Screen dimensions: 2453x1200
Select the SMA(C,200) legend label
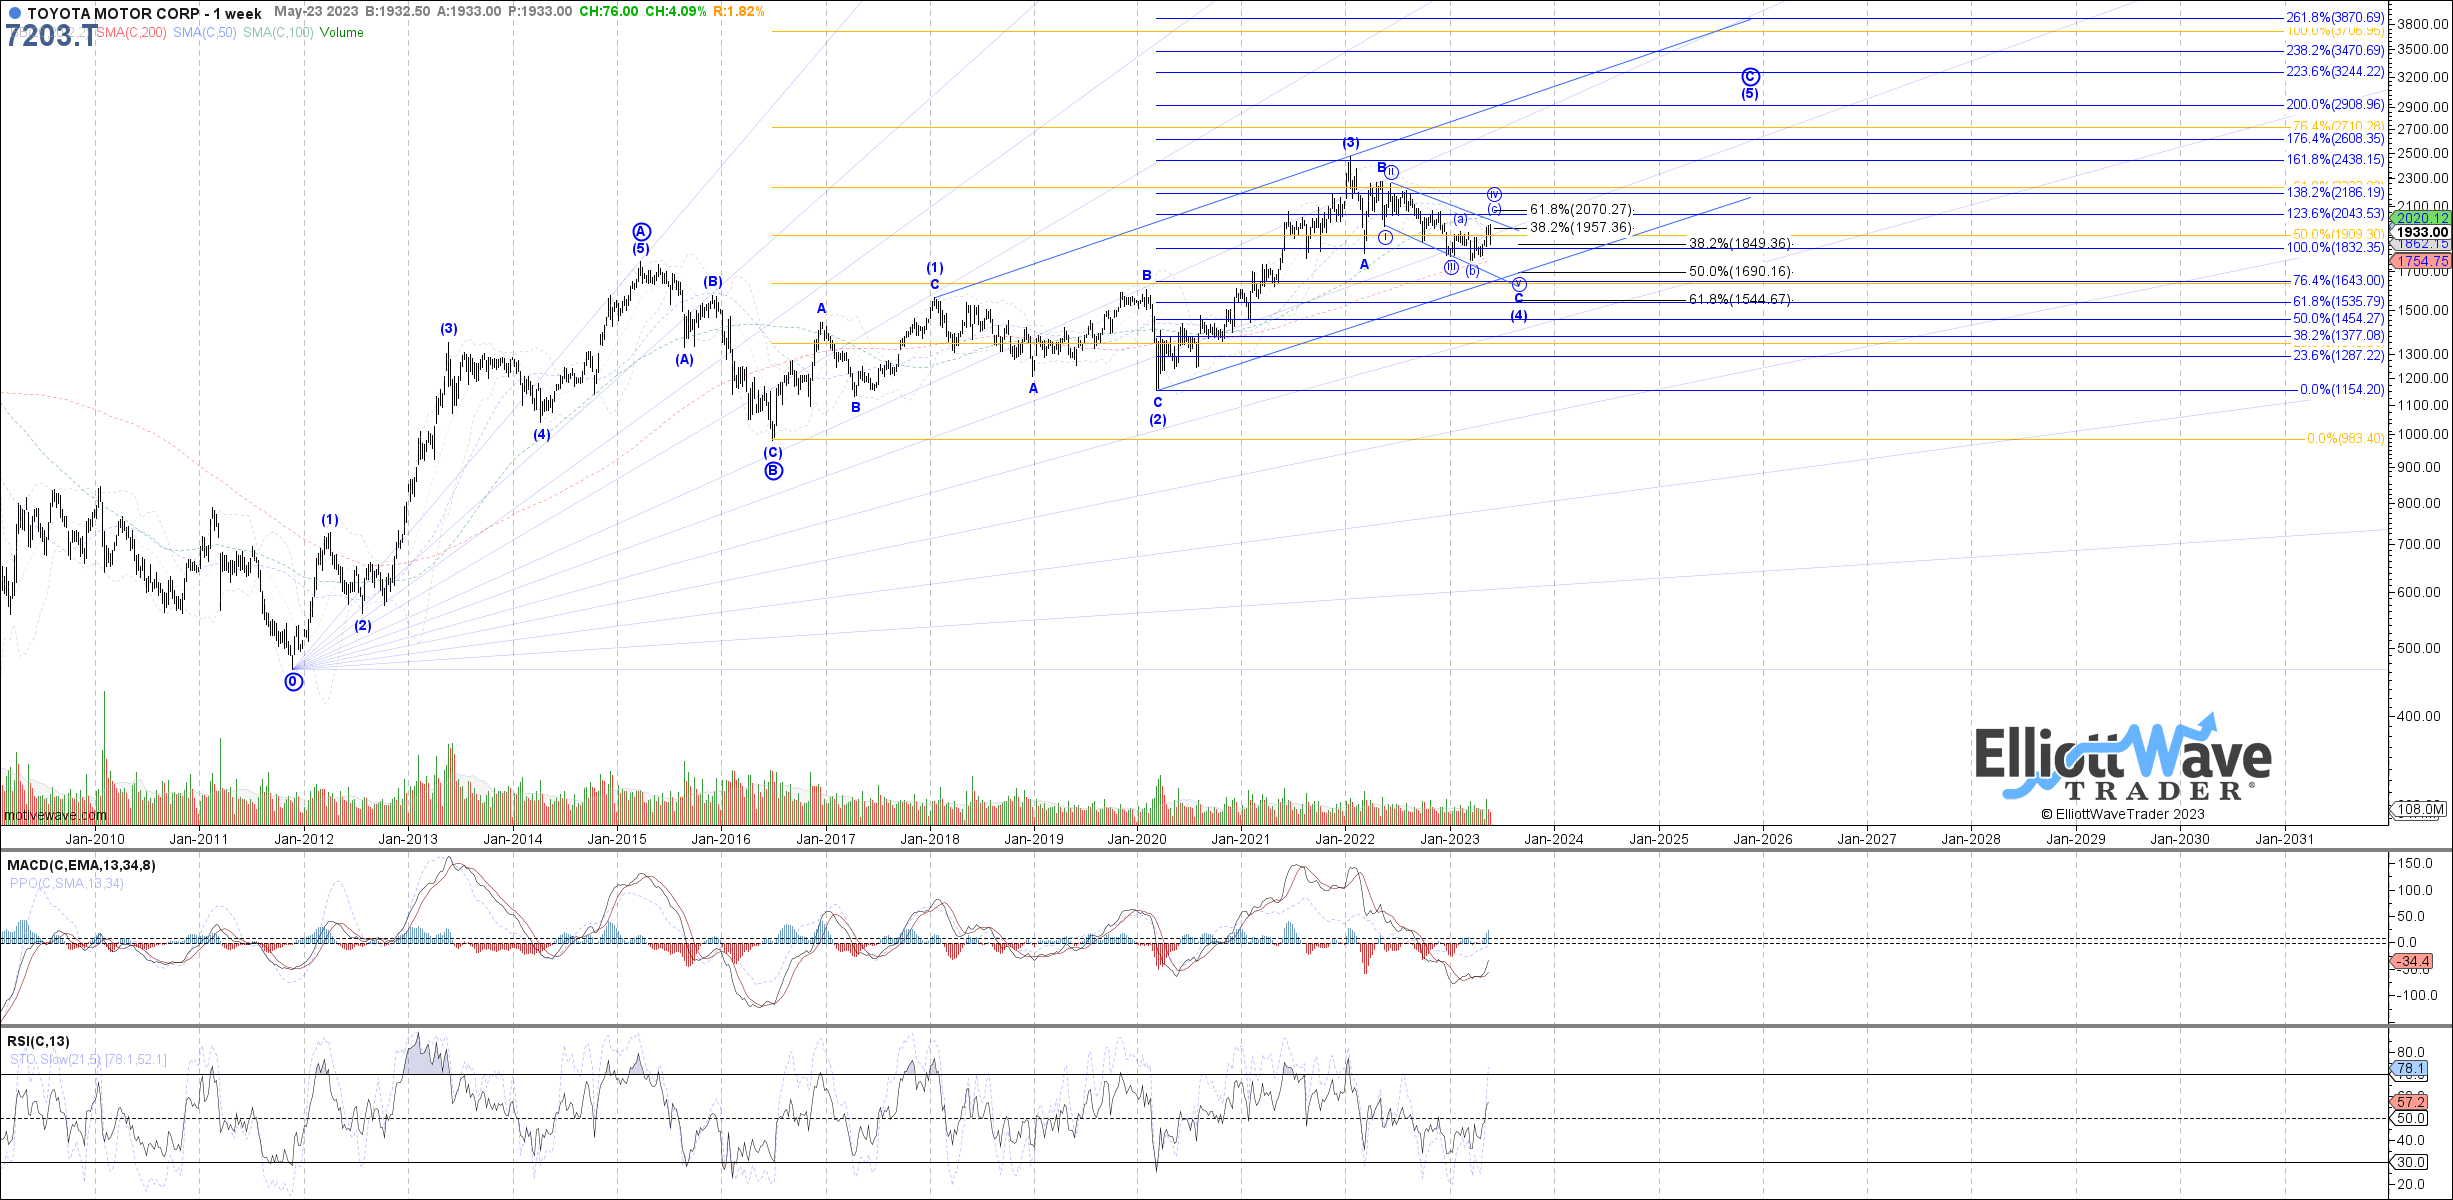(132, 33)
